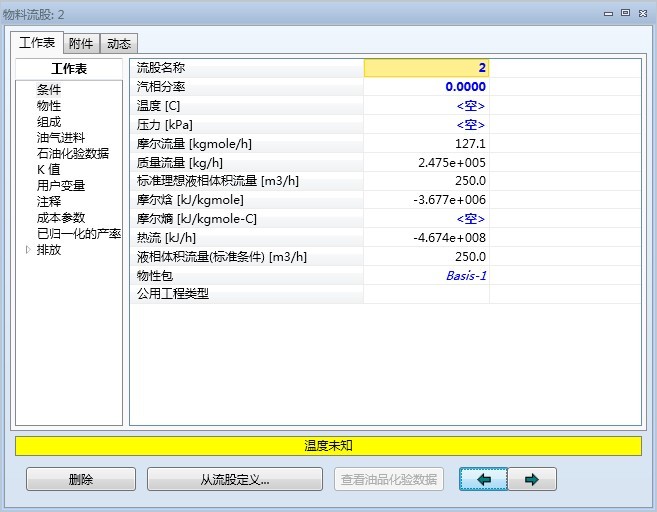Screen dimensions: 657x512
Task: Open 成本参数 page in left list
Action: [61, 218]
